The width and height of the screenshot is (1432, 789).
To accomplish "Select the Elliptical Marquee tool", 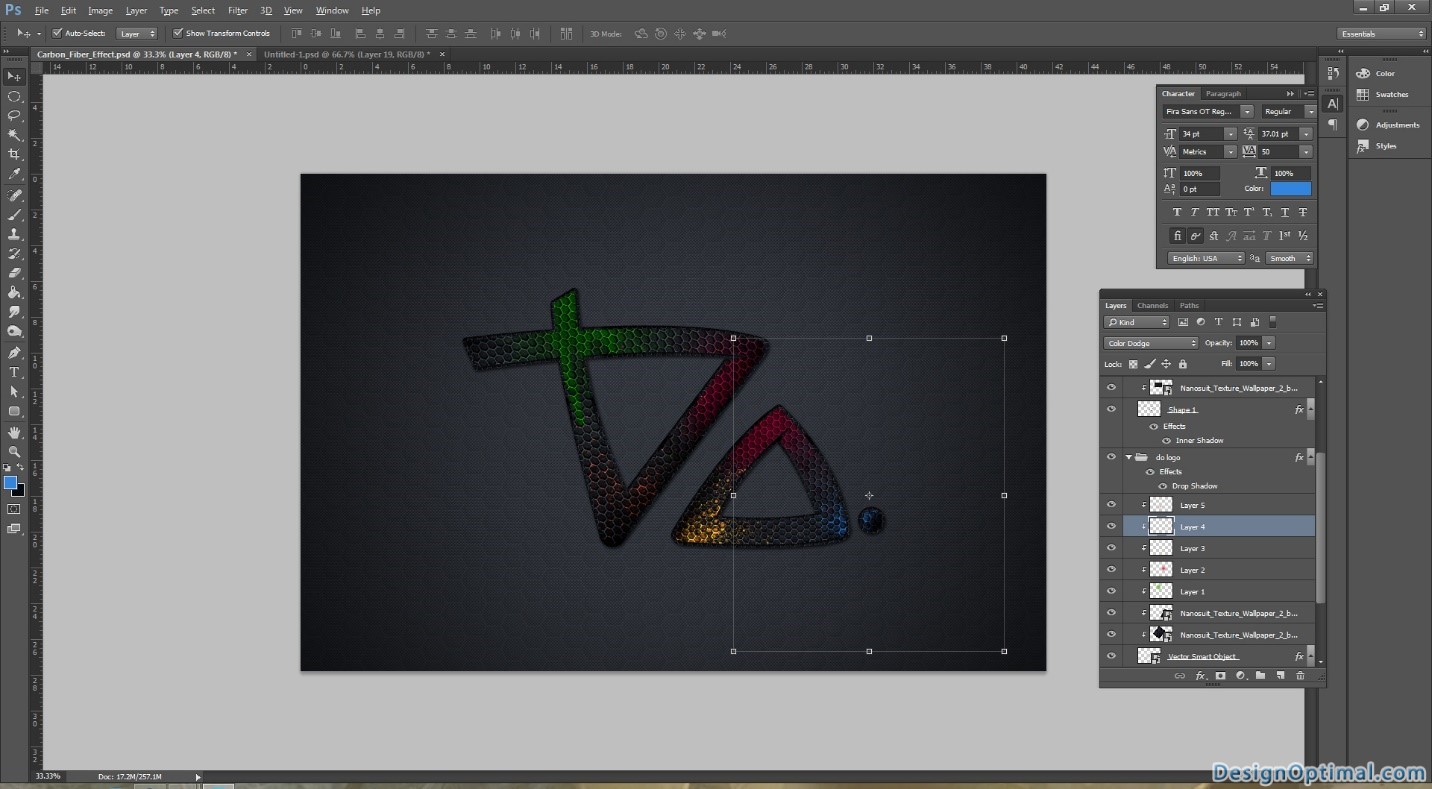I will (x=14, y=97).
